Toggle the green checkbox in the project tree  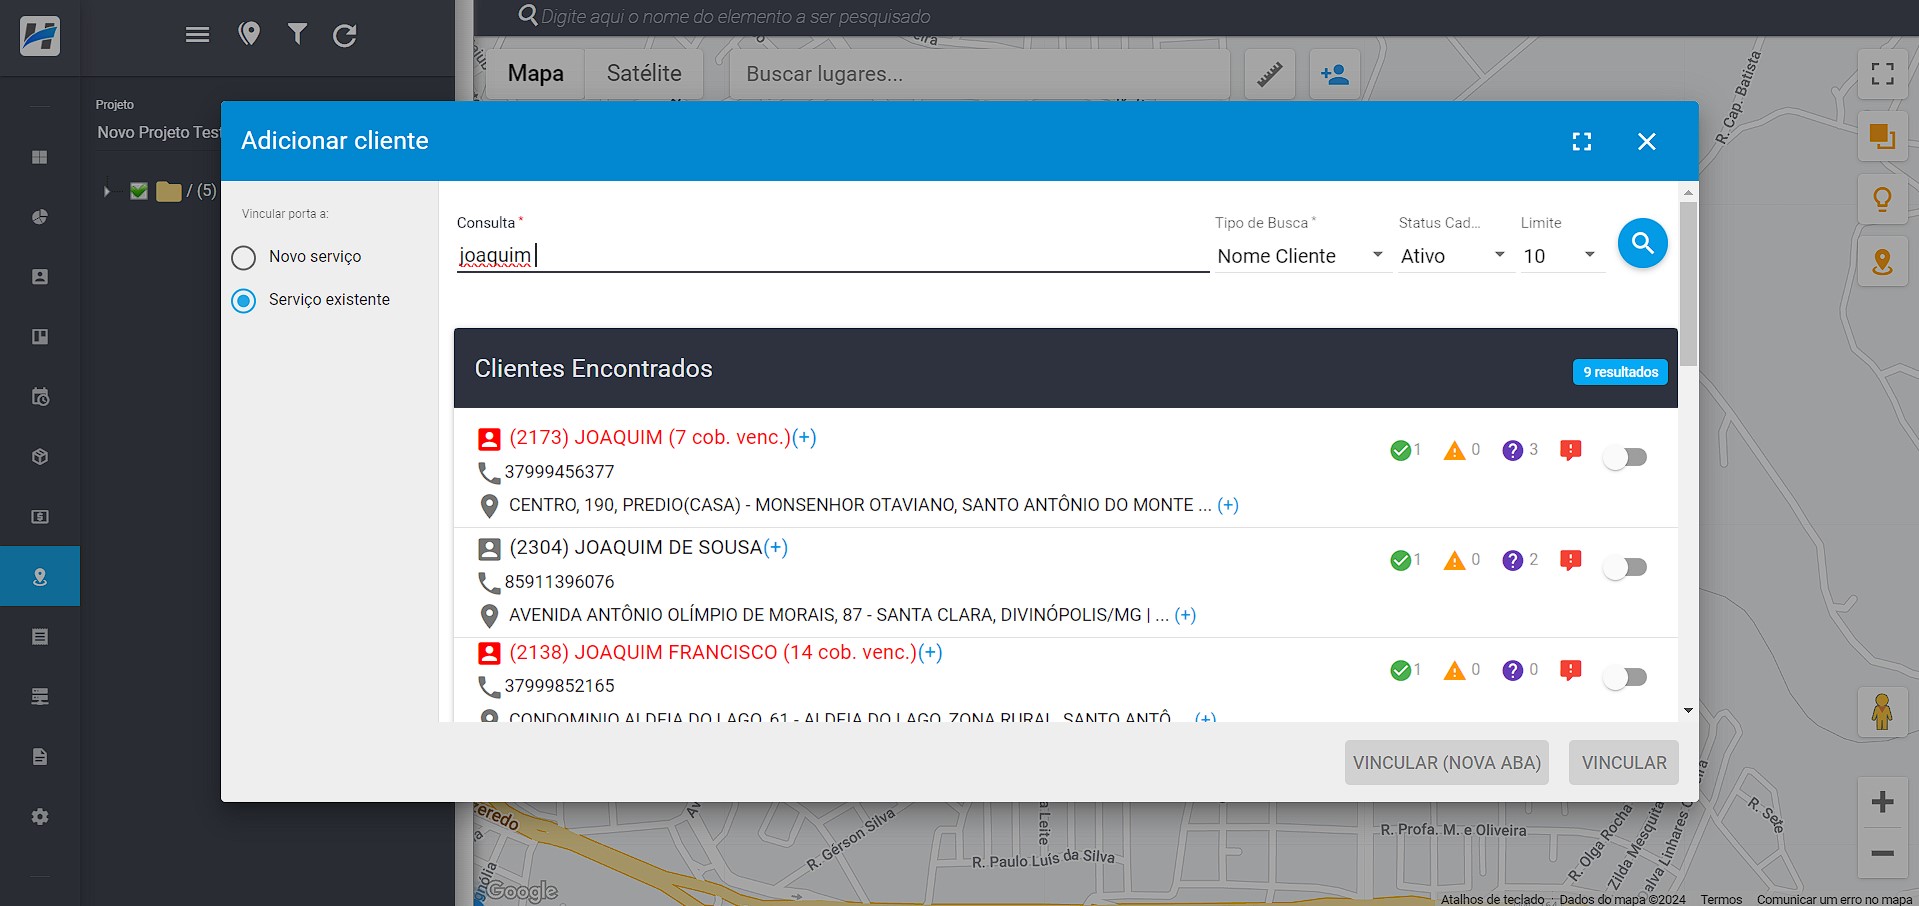click(139, 191)
